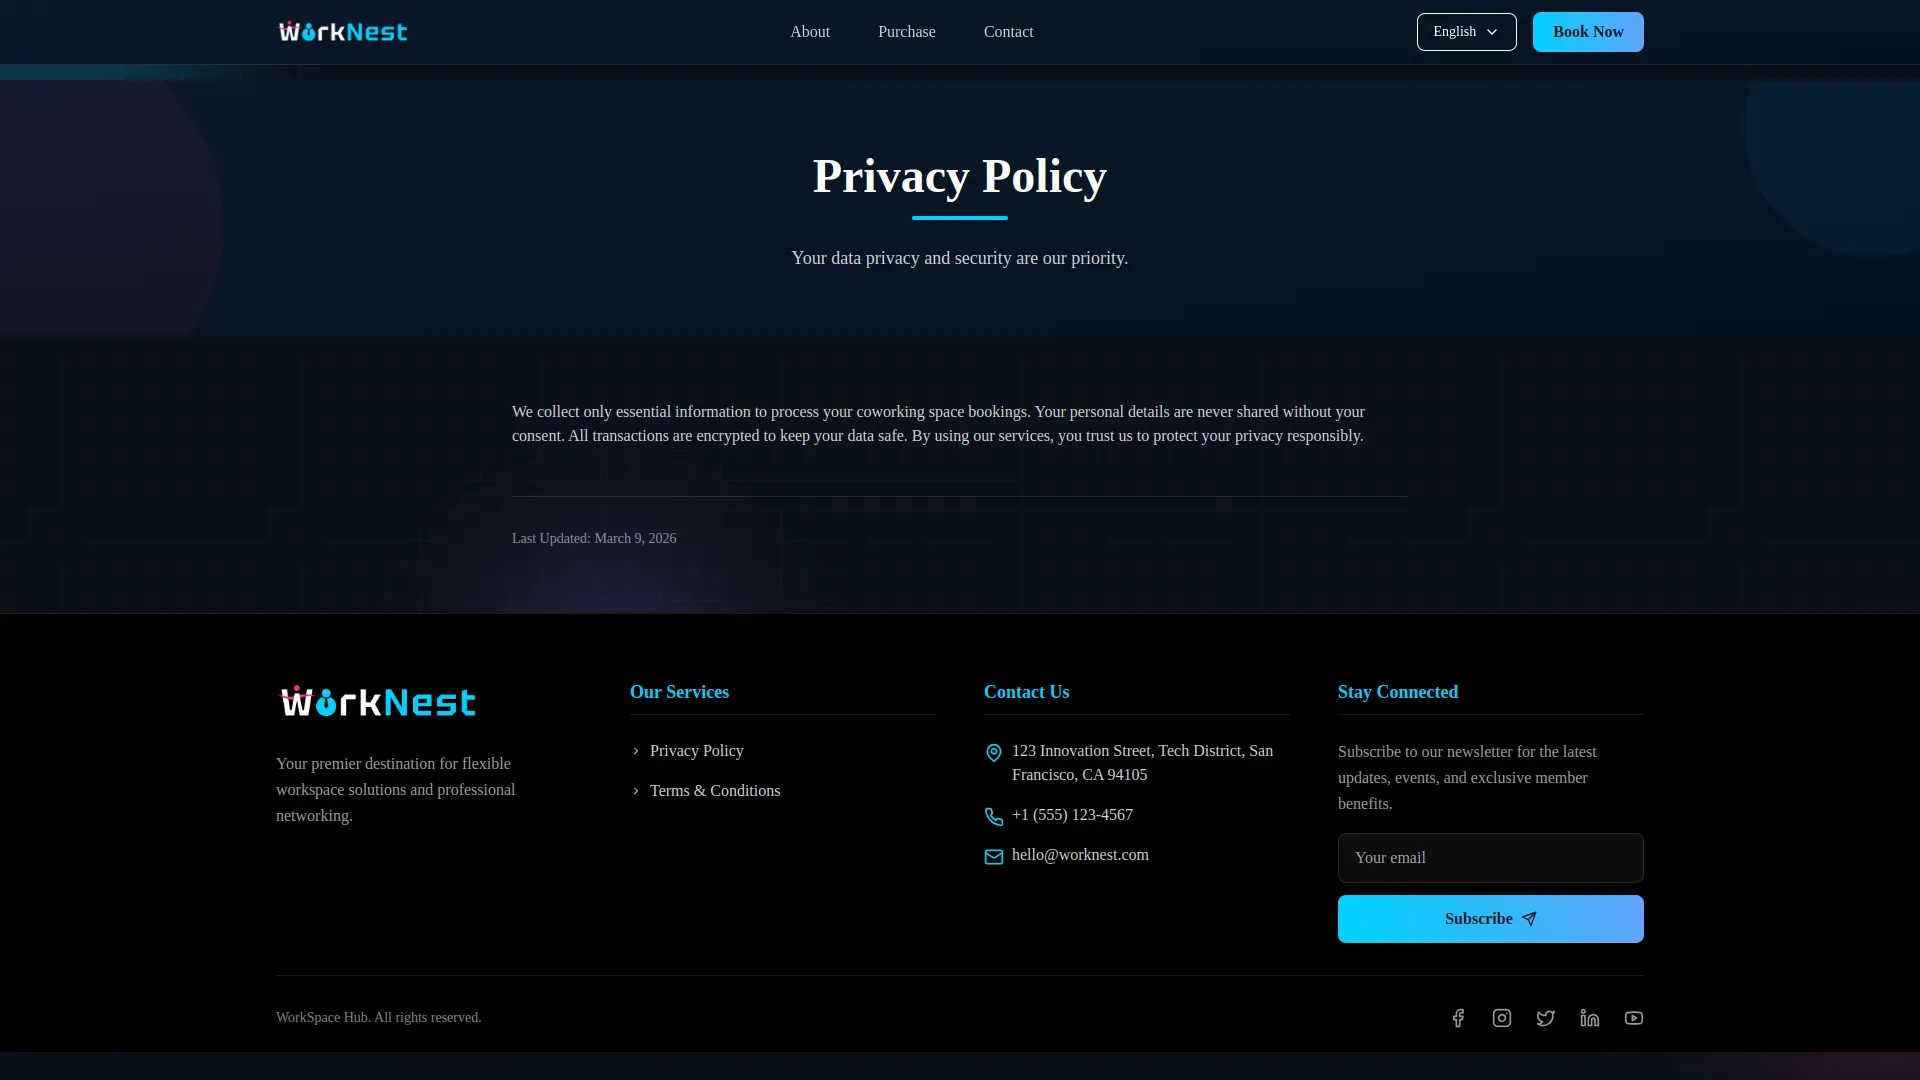The image size is (1920, 1080).
Task: Click the WorkNest footer logo
Action: tap(378, 702)
